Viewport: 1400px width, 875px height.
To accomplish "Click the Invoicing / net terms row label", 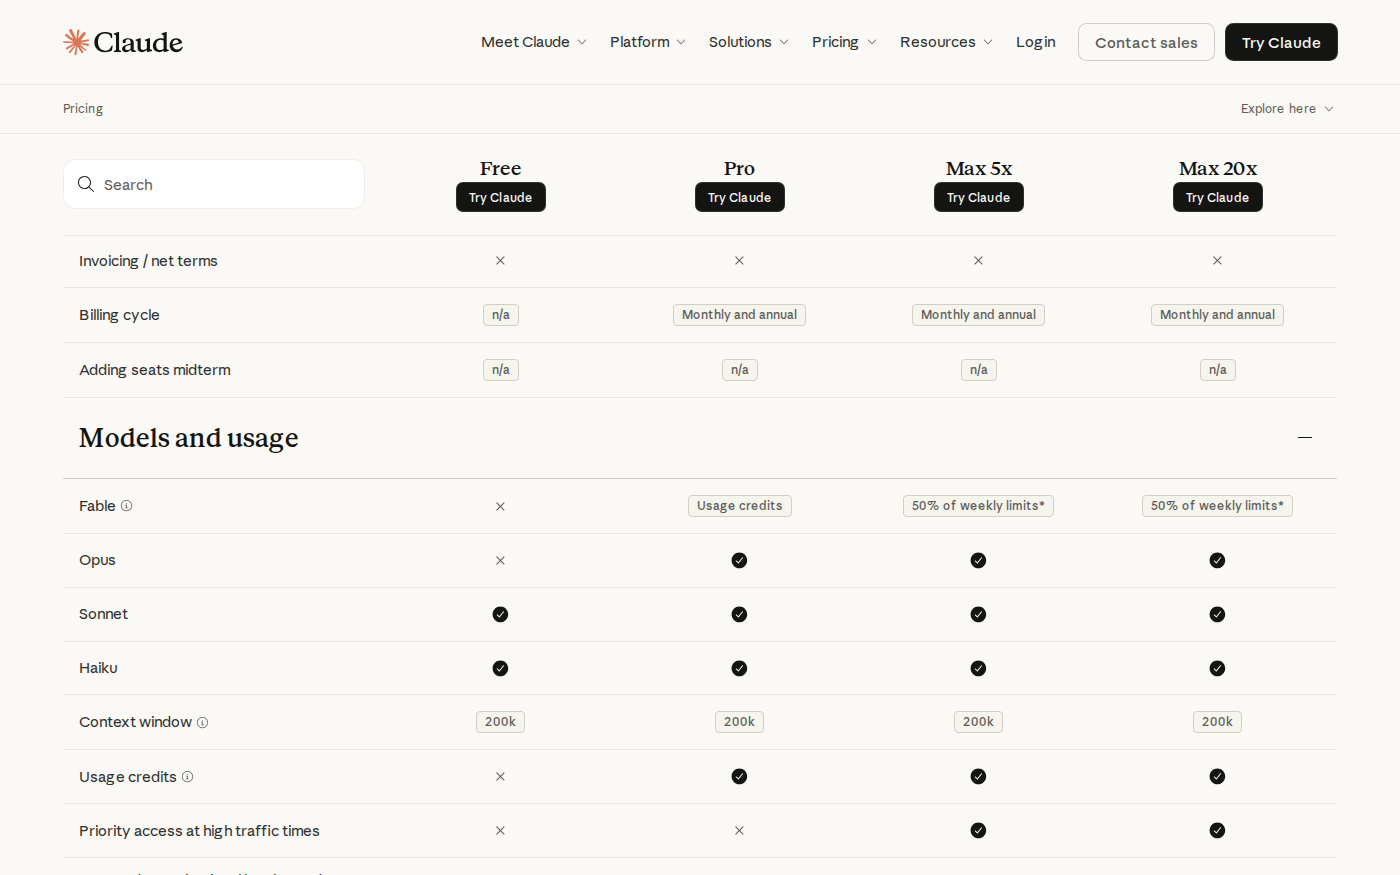I will (x=148, y=261).
